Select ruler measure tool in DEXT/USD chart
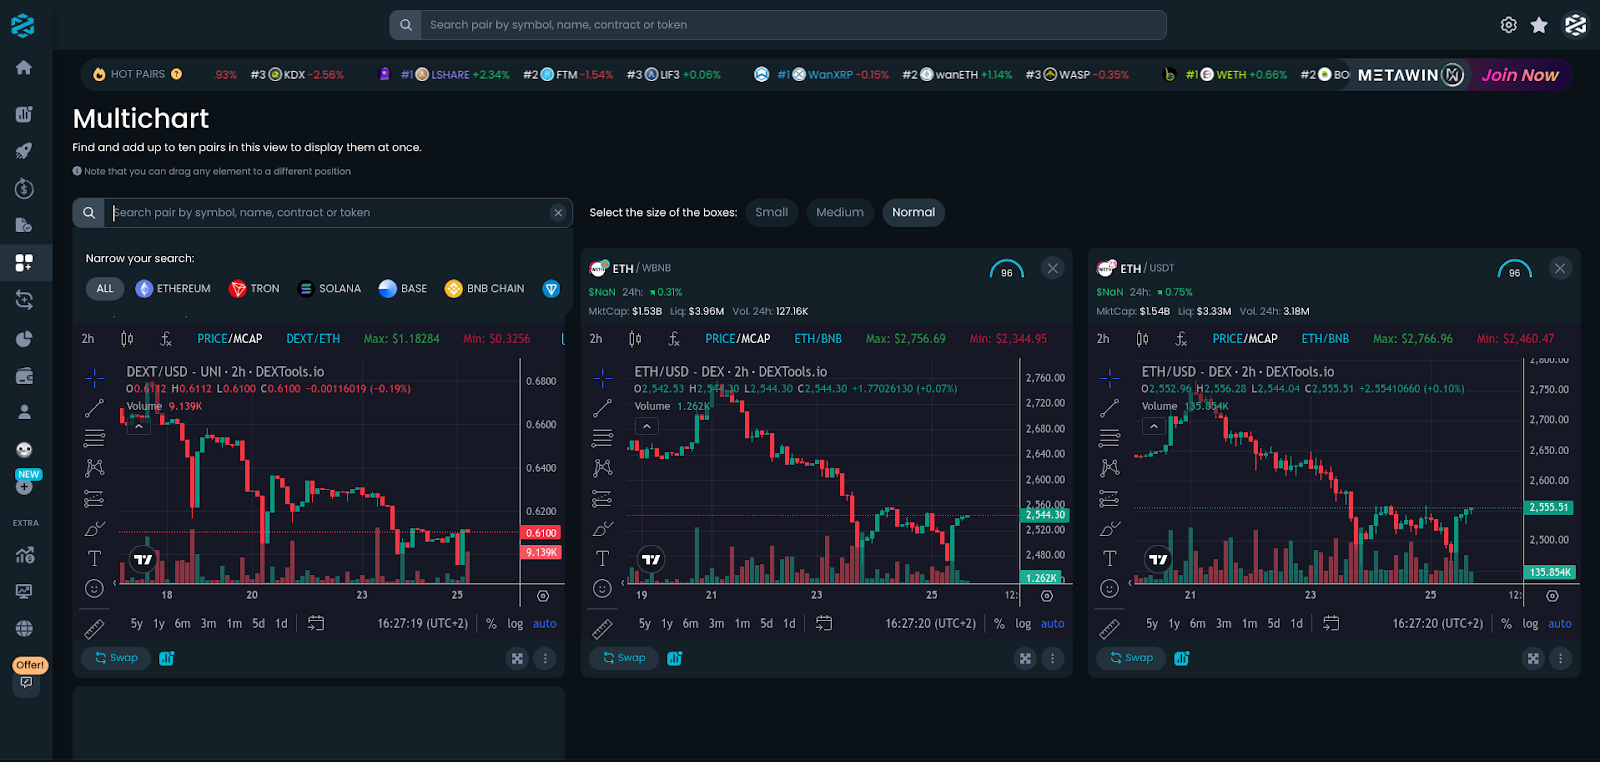 (95, 629)
